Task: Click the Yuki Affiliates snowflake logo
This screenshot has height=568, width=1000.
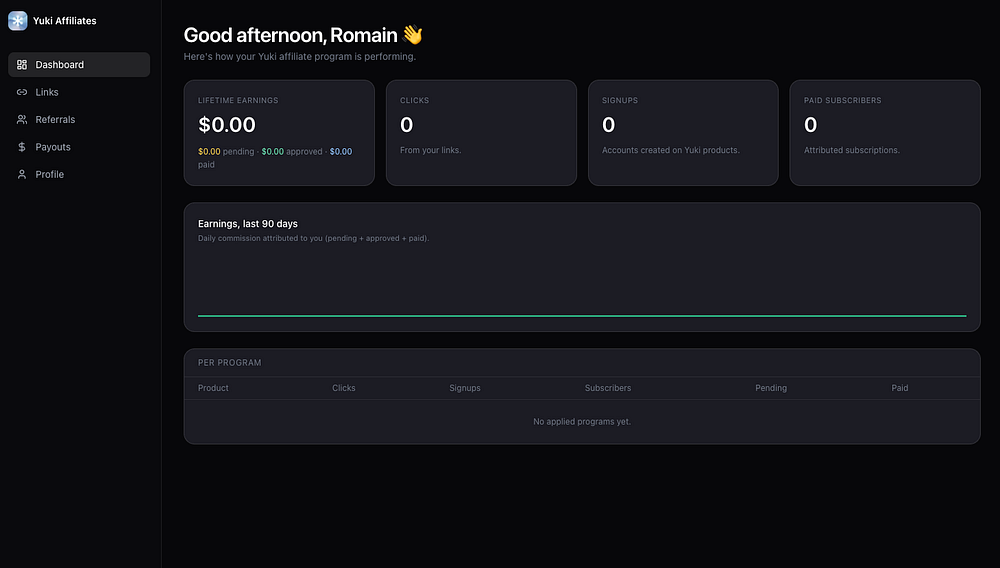Action: (18, 21)
